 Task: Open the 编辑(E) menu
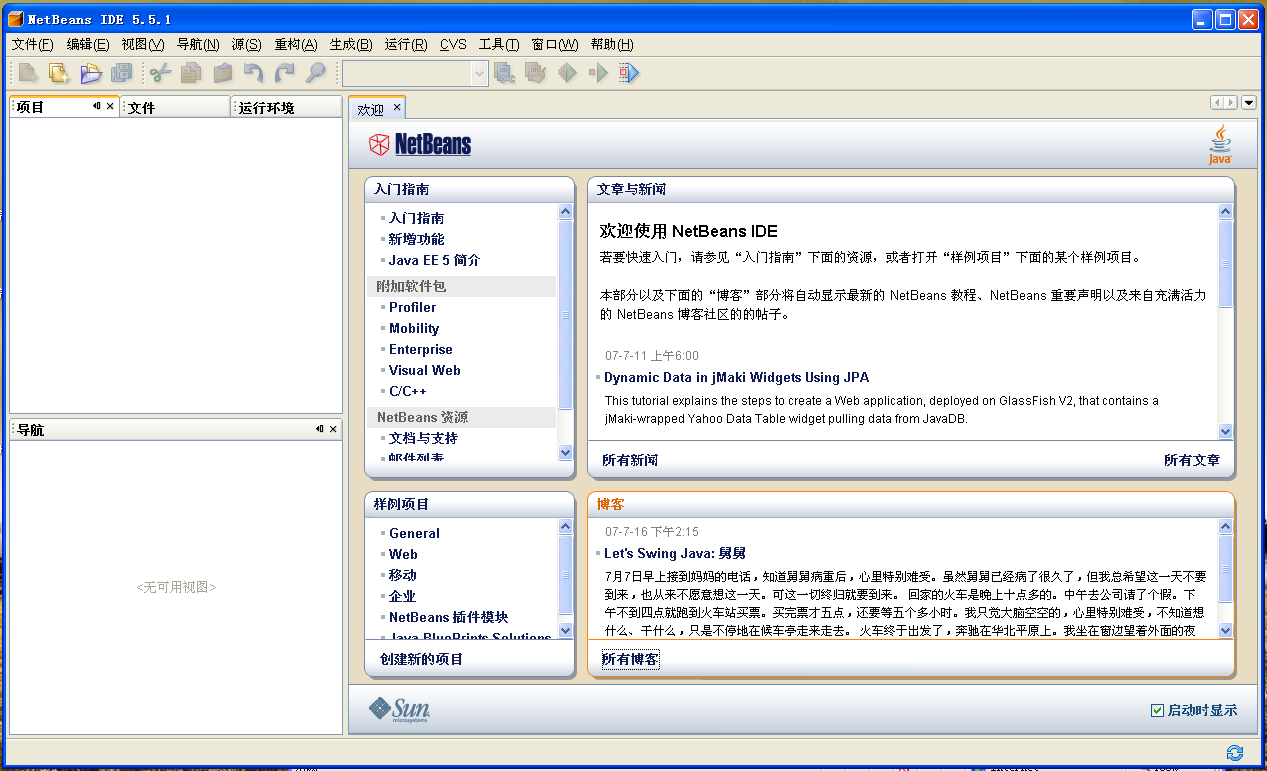coord(88,44)
